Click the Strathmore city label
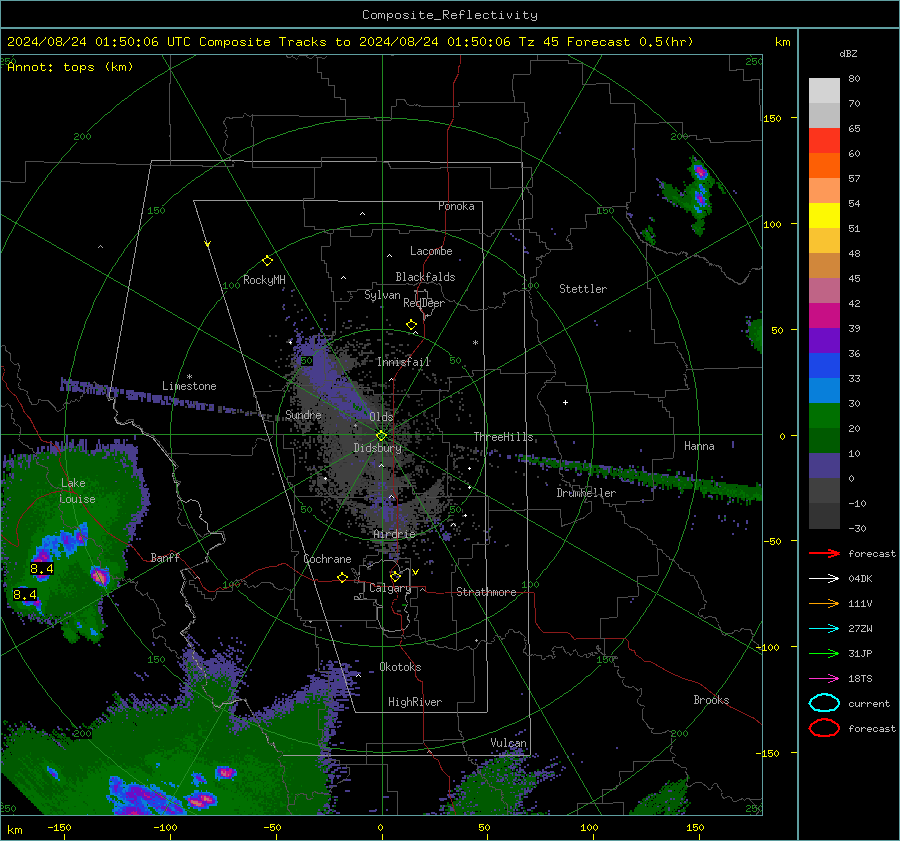Viewport: 900px width, 841px height. 486,592
